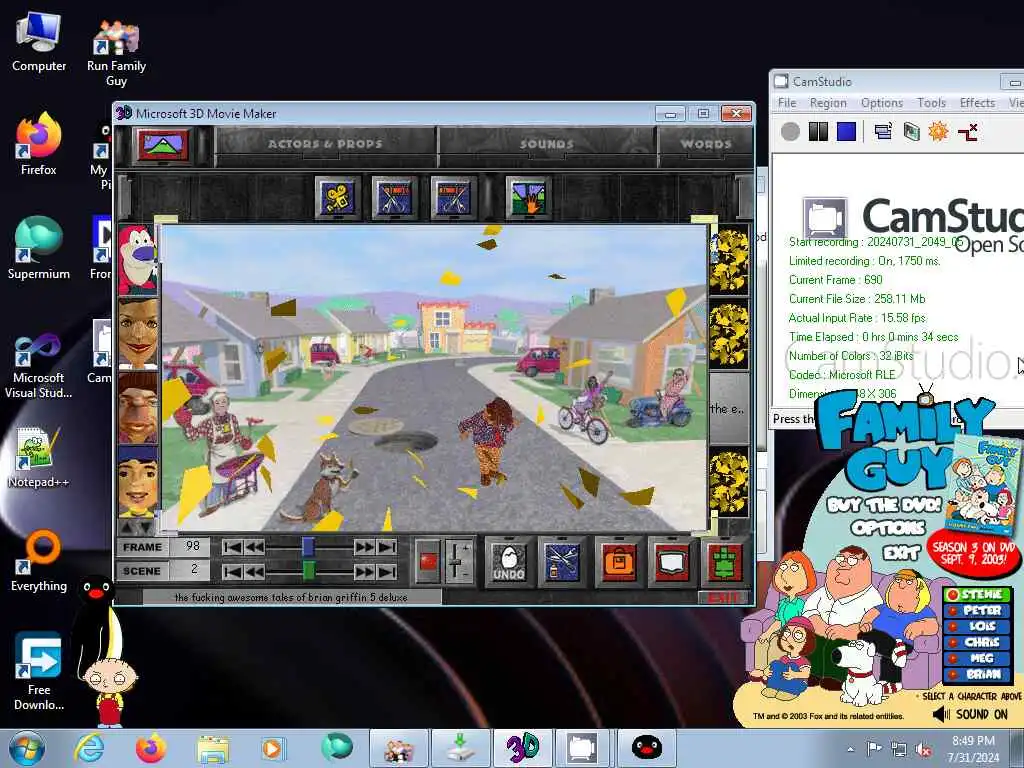Open the Supermium desktop shortcut

tap(39, 248)
